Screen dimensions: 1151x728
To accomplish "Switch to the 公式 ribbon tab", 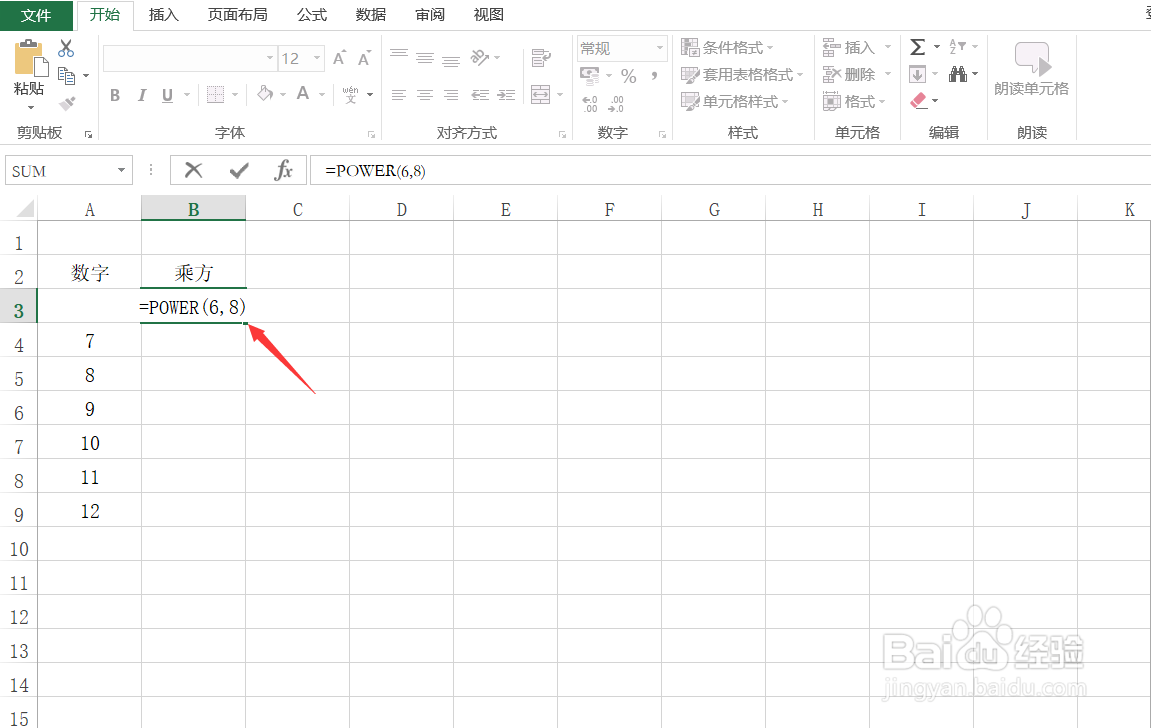I will (x=310, y=14).
